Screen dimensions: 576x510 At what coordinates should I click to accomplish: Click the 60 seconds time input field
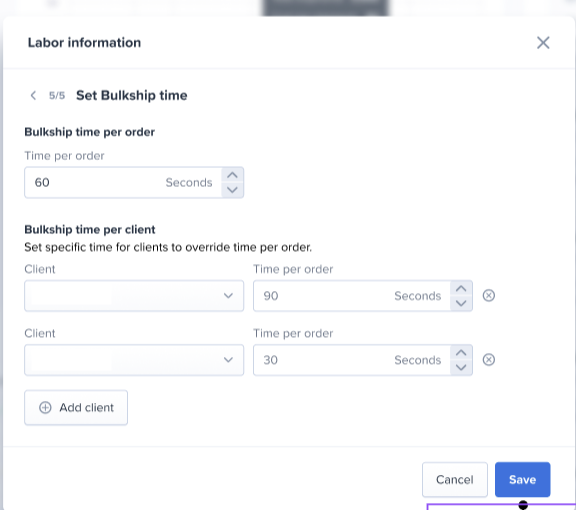coord(123,183)
